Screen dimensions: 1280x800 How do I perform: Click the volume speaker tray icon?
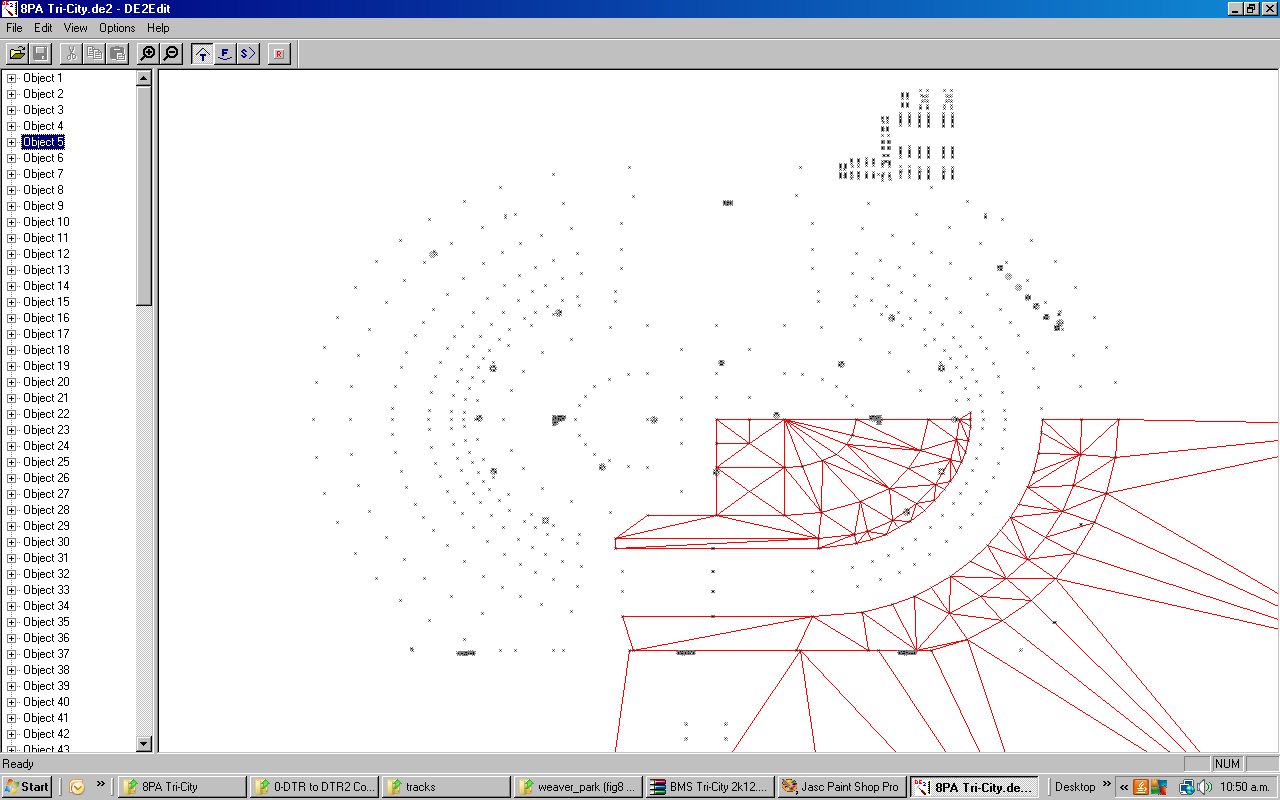click(x=1205, y=787)
